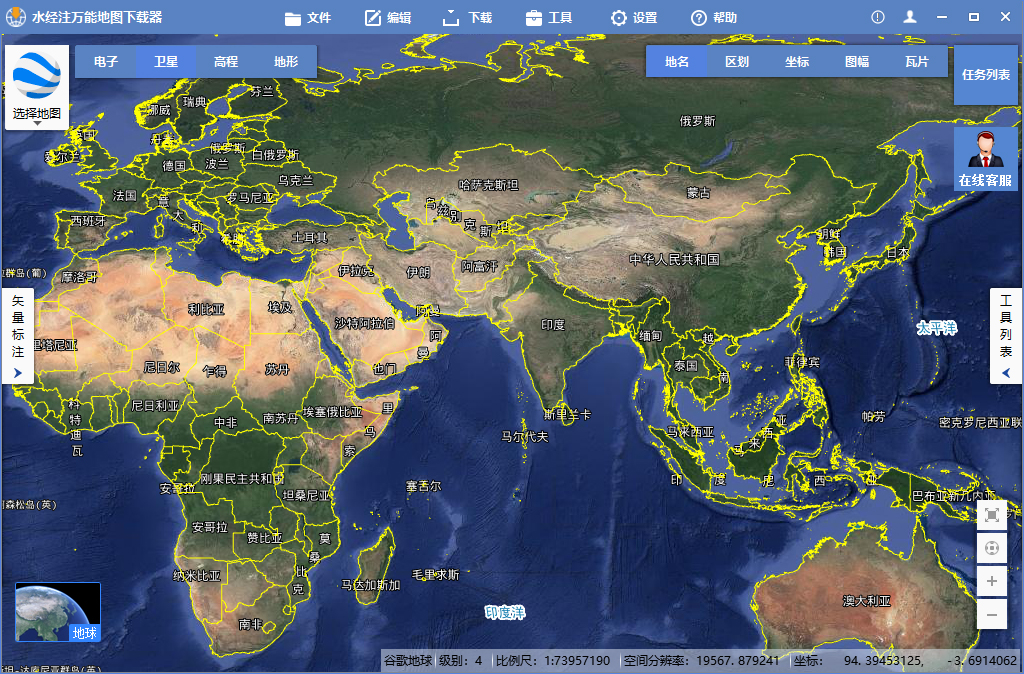Click the question mark icon beside 帮助
The height and width of the screenshot is (674, 1024).
[699, 18]
